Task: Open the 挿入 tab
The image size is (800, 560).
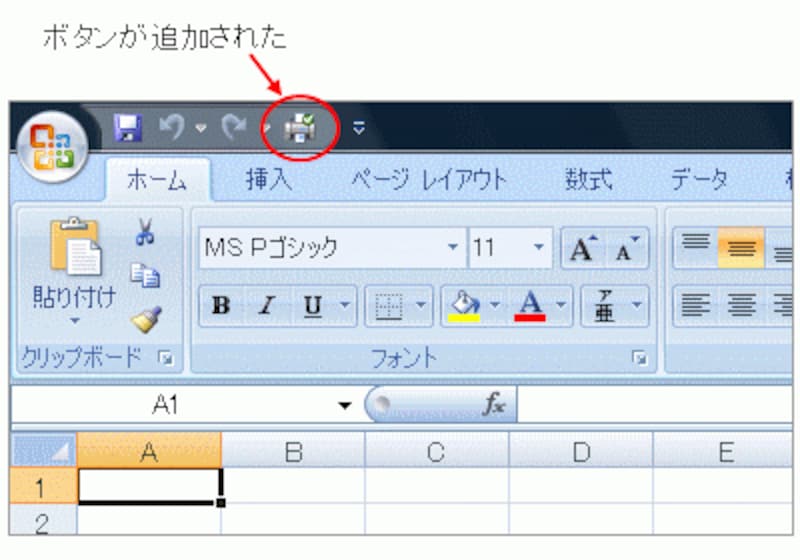Action: click(x=269, y=180)
